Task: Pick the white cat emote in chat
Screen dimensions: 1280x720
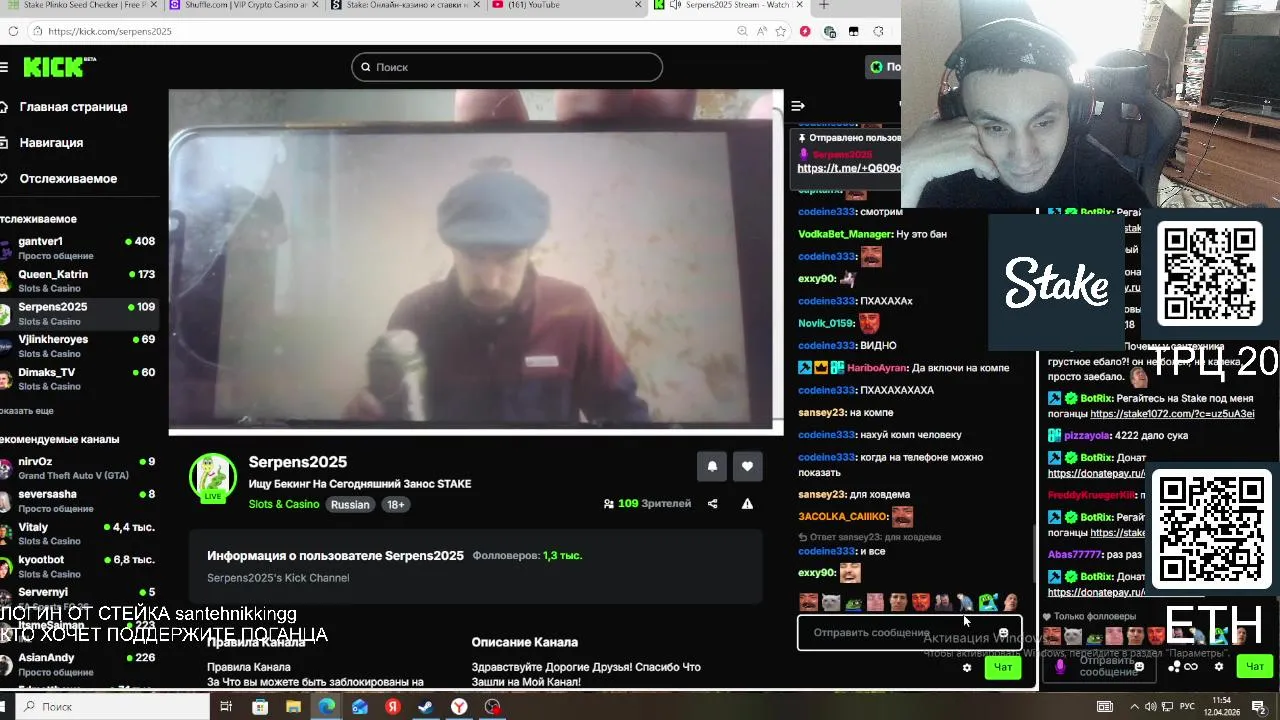Action: pos(831,602)
